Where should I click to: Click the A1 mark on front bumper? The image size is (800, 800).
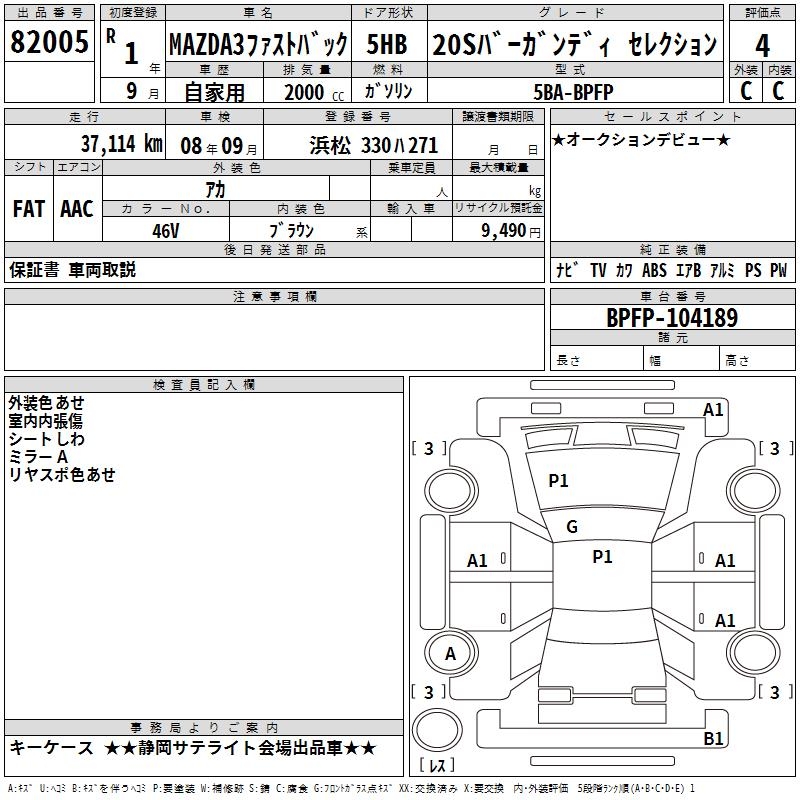[x=713, y=410]
